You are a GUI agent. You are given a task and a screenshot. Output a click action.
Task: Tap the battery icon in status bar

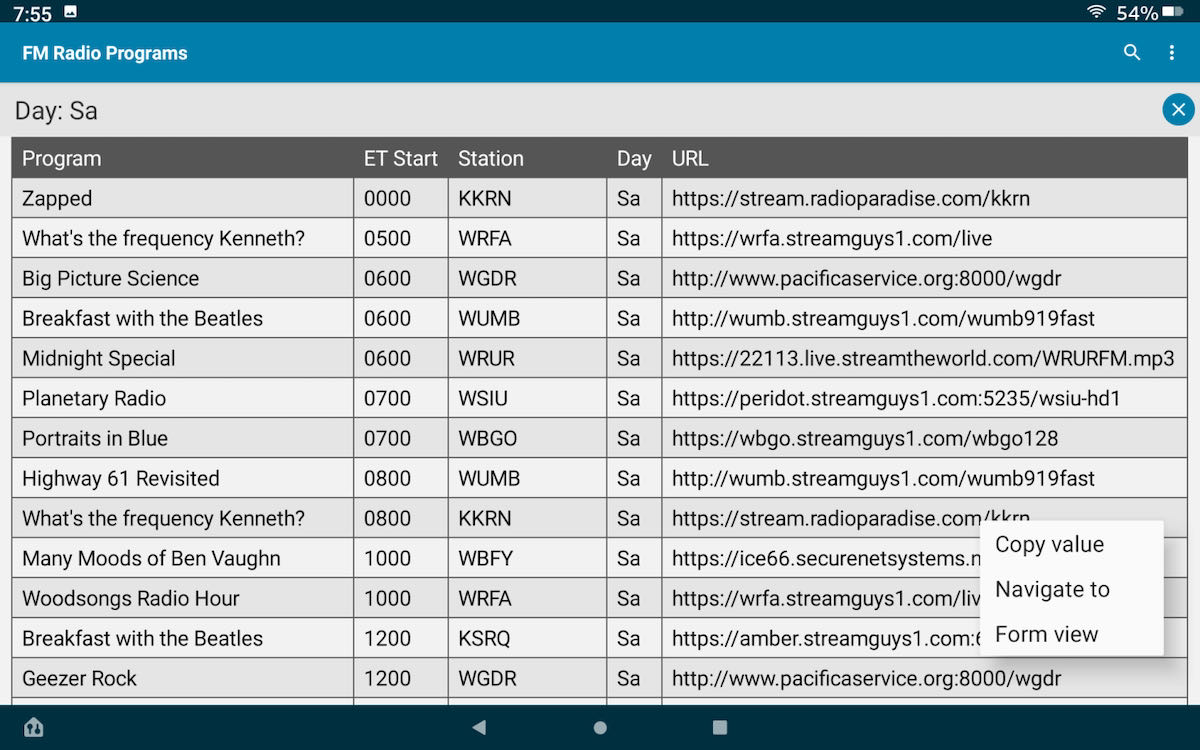[x=1173, y=12]
